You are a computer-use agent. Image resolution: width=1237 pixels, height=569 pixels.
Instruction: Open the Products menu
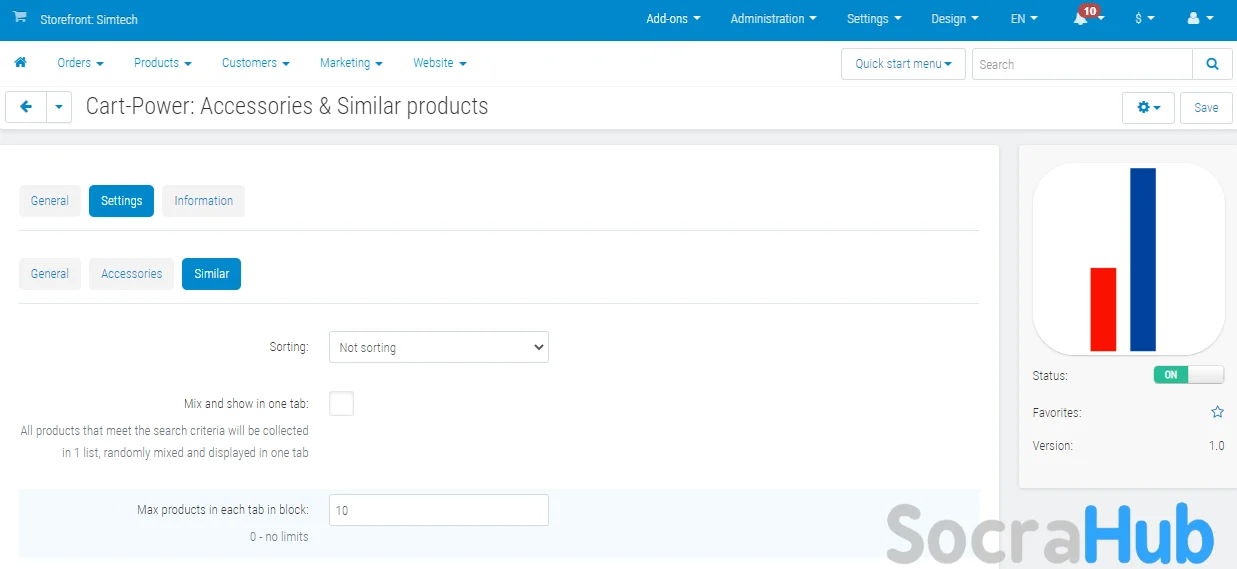(x=162, y=62)
